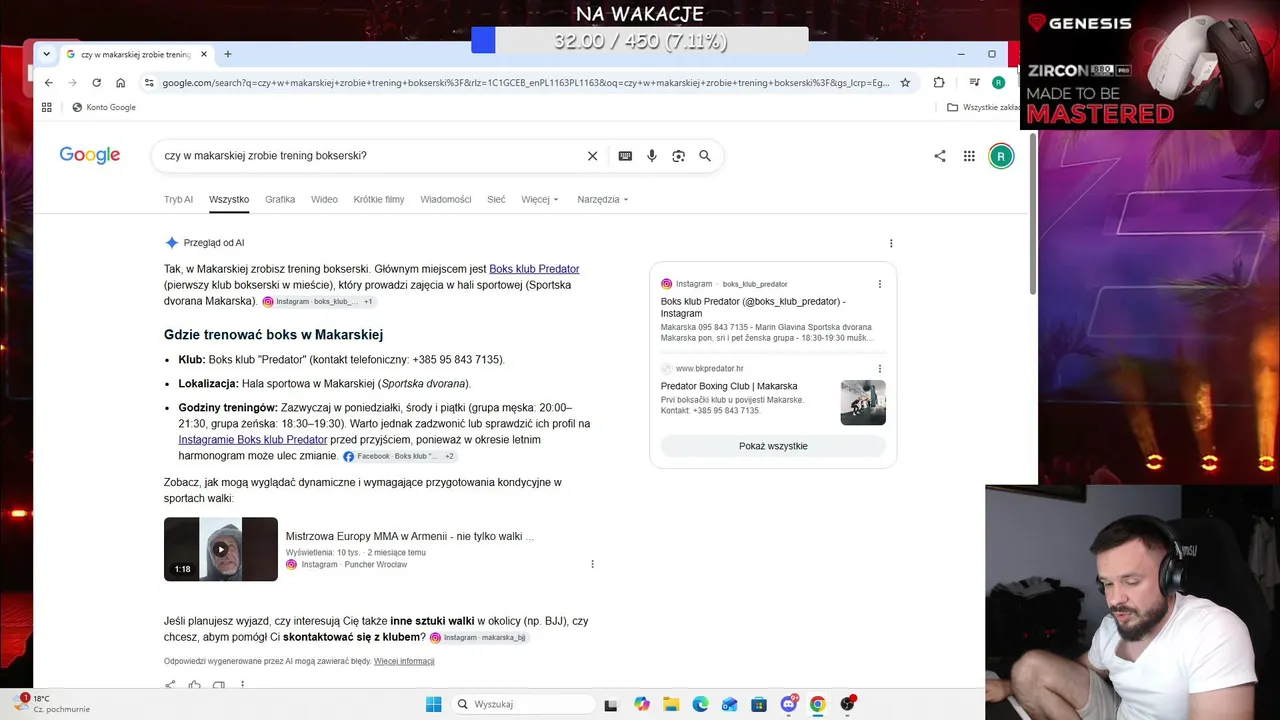
Task: Open Outlook from the taskbar
Action: tap(730, 704)
